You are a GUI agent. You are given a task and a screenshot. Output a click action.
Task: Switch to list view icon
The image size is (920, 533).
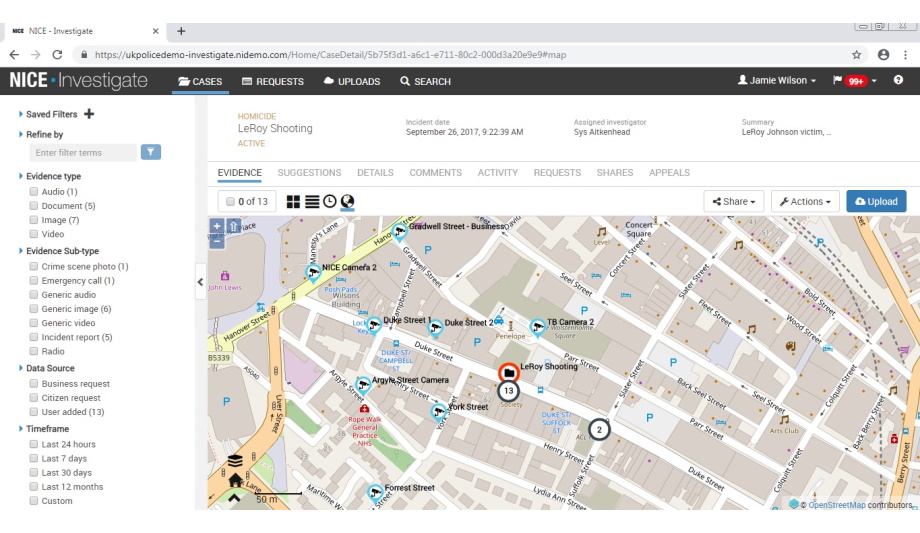click(x=311, y=202)
